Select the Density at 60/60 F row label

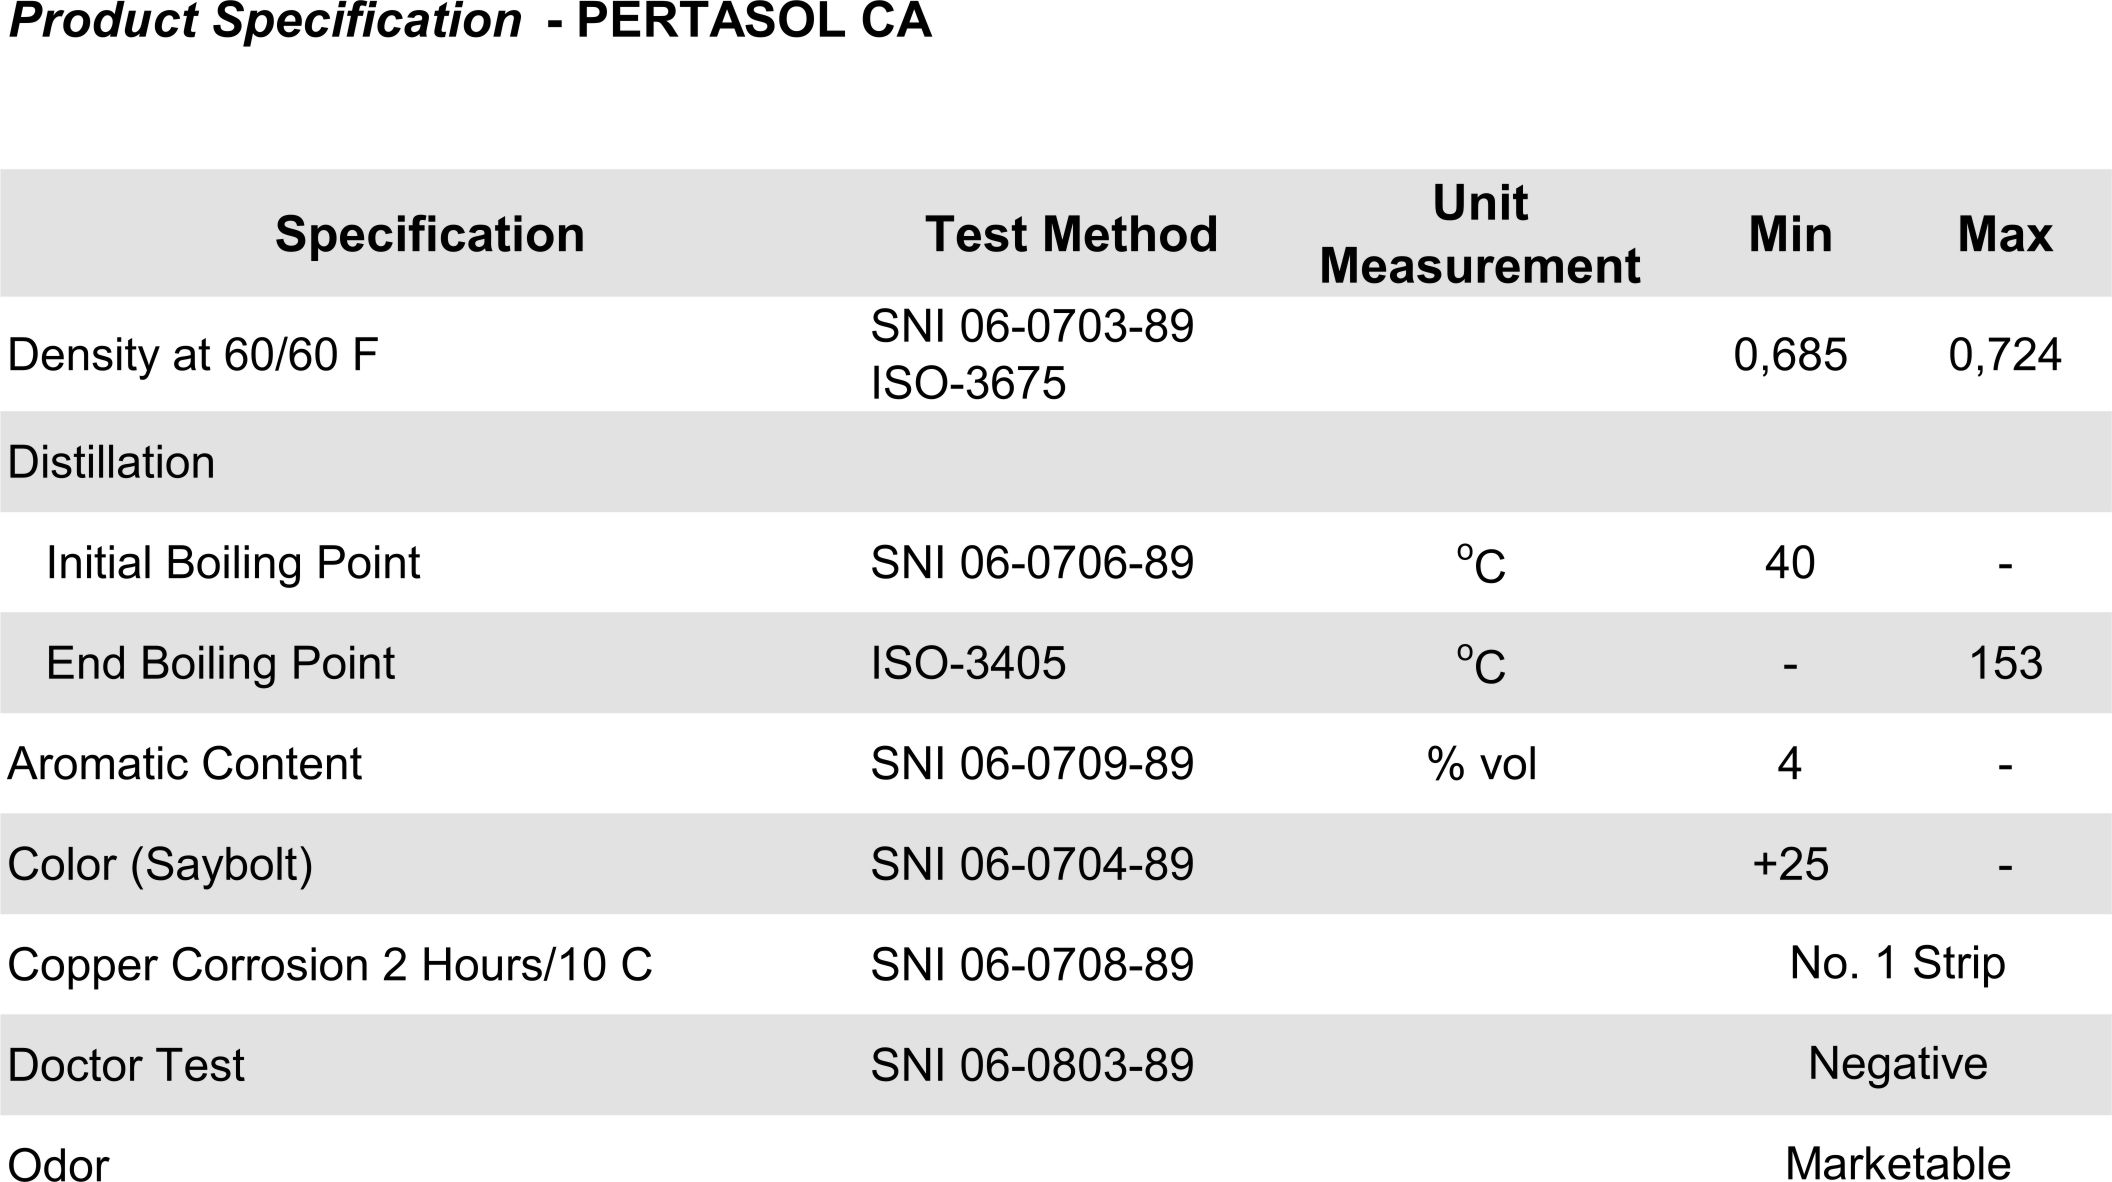[193, 355]
